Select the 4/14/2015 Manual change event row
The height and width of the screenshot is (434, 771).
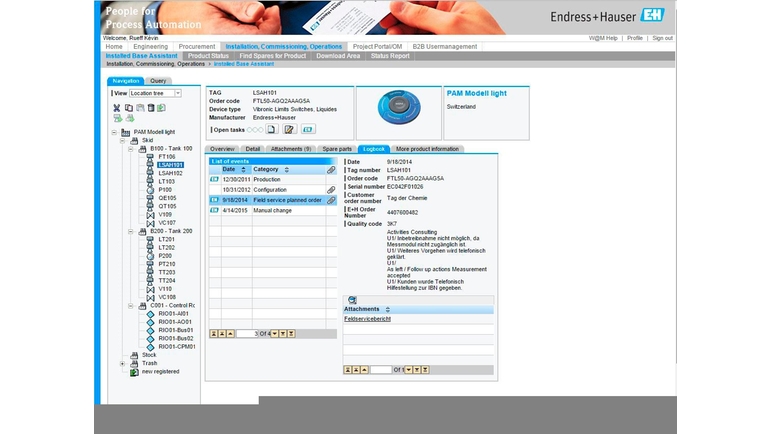pyautogui.click(x=273, y=210)
